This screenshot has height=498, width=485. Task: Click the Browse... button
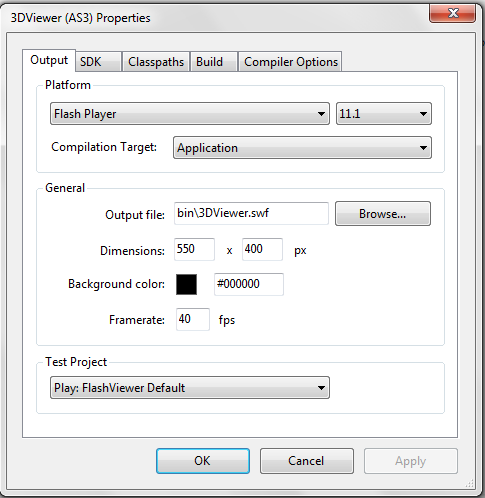tap(383, 213)
